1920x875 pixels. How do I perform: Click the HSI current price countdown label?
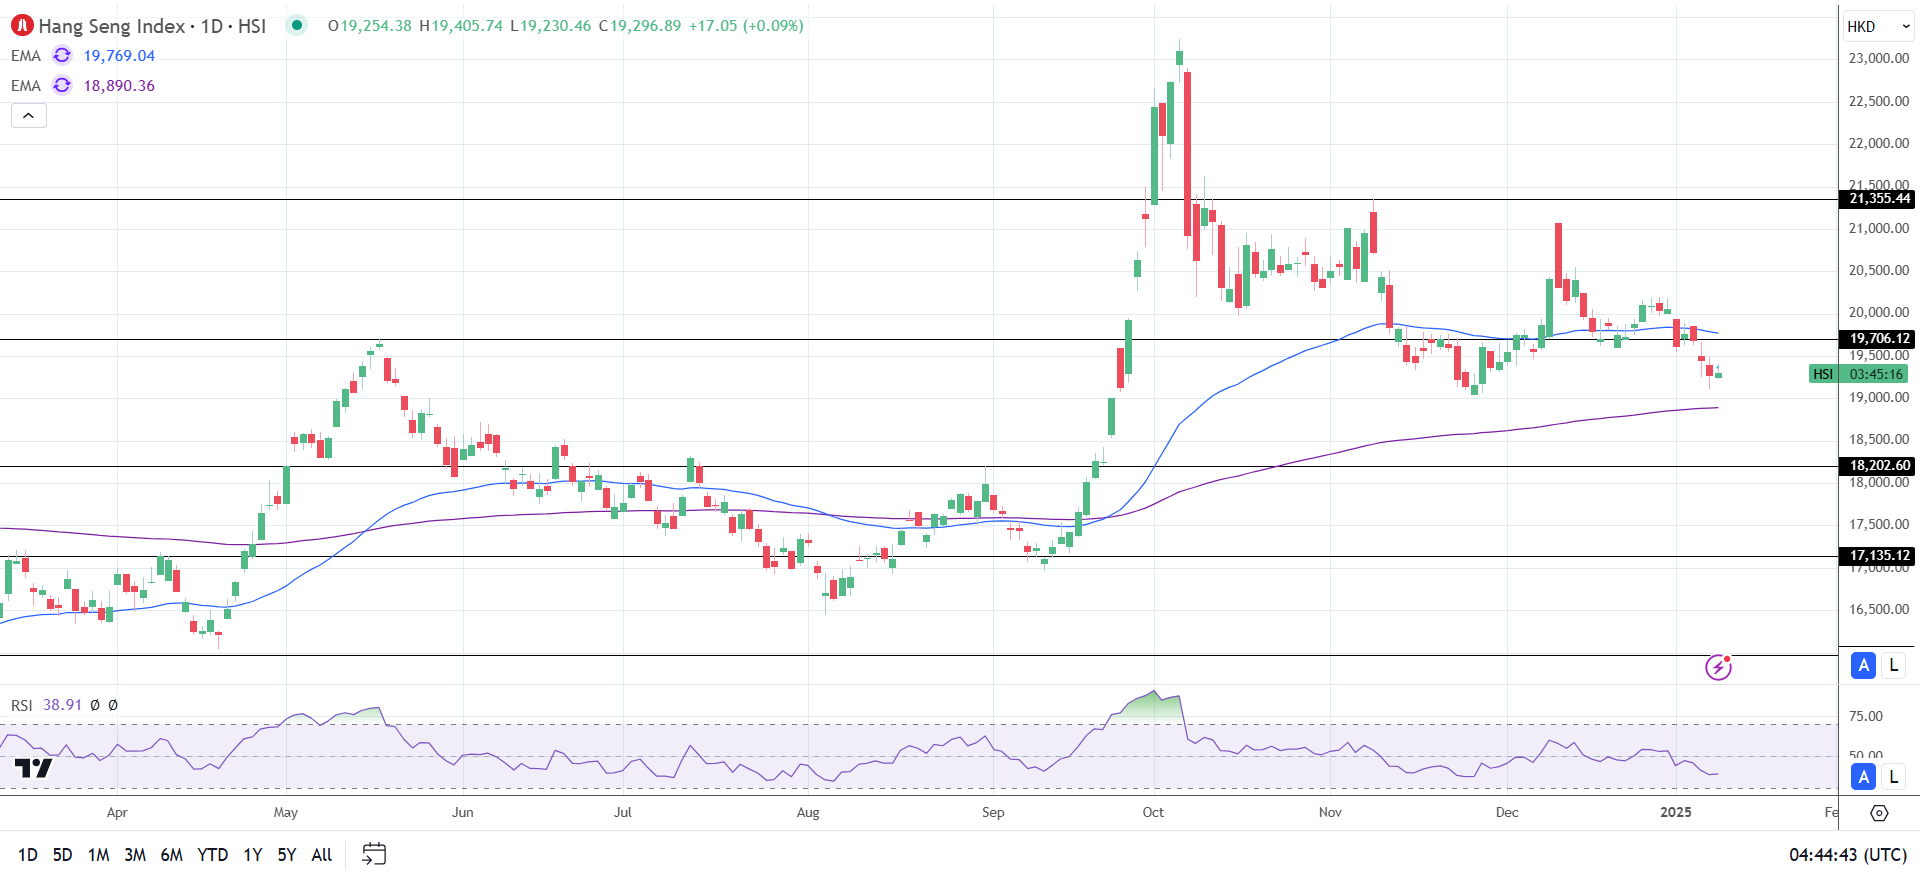click(1859, 374)
